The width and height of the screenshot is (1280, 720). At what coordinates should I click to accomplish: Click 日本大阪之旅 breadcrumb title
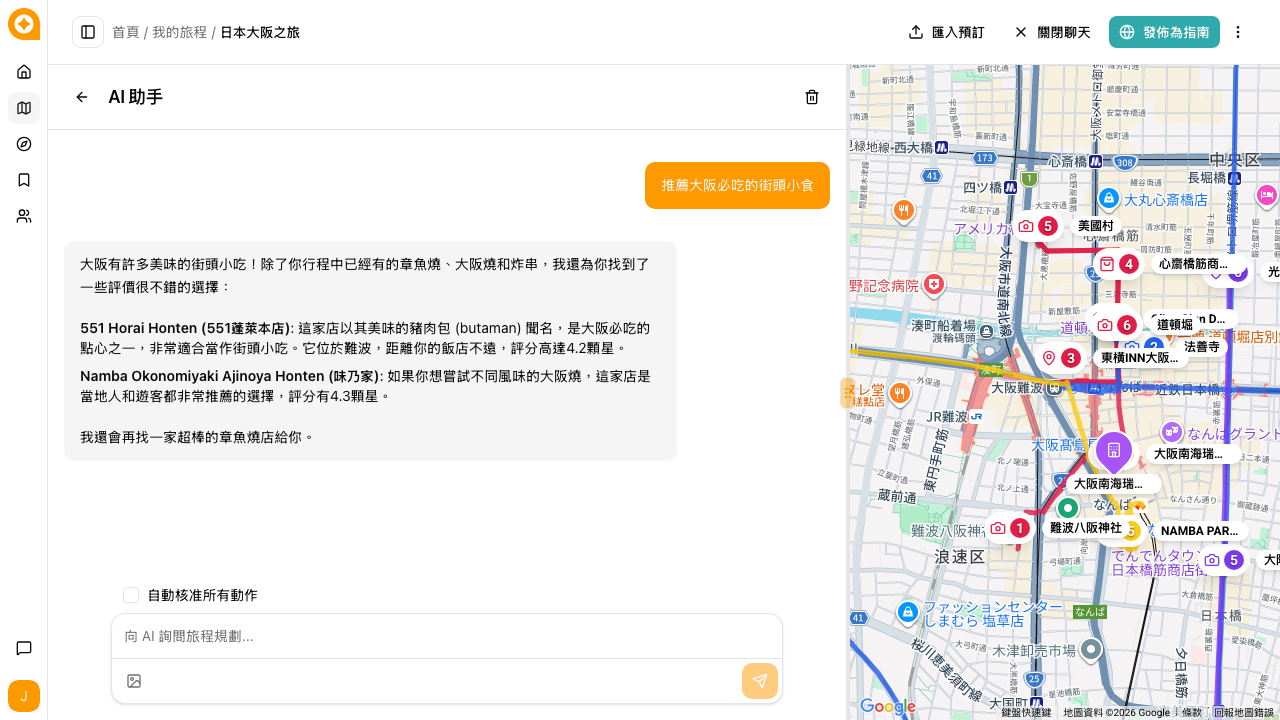[x=260, y=32]
